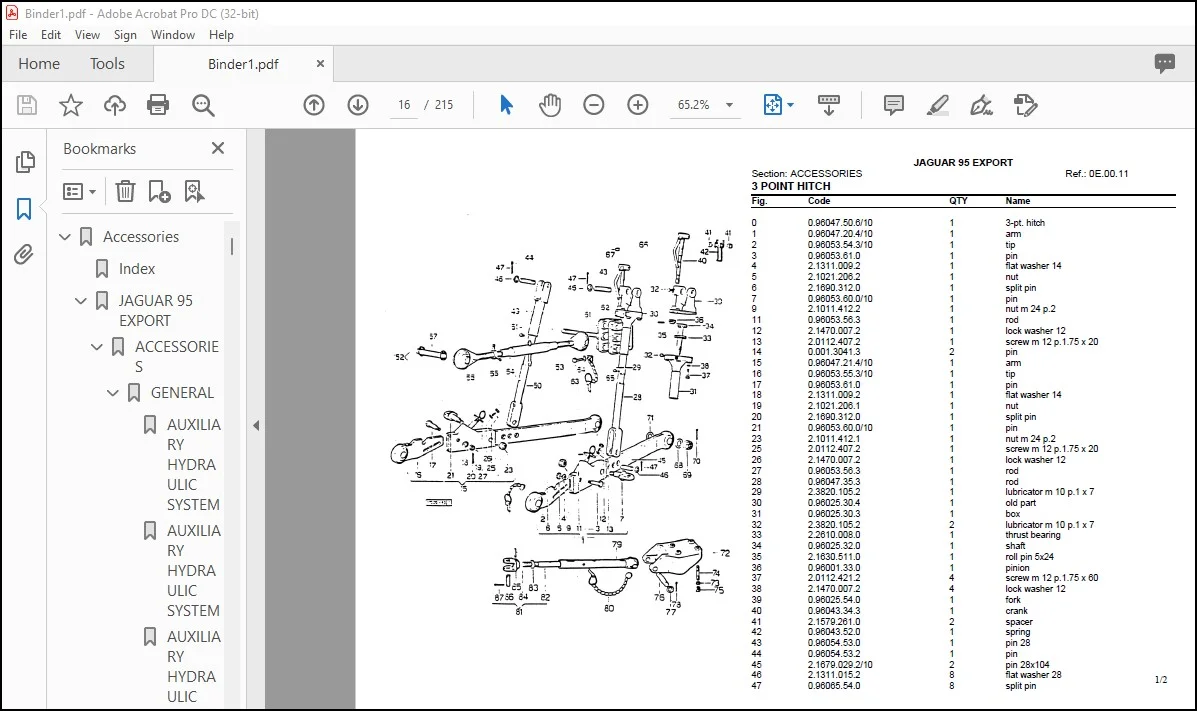The height and width of the screenshot is (711, 1197).
Task: Open the Help menu
Action: [221, 34]
